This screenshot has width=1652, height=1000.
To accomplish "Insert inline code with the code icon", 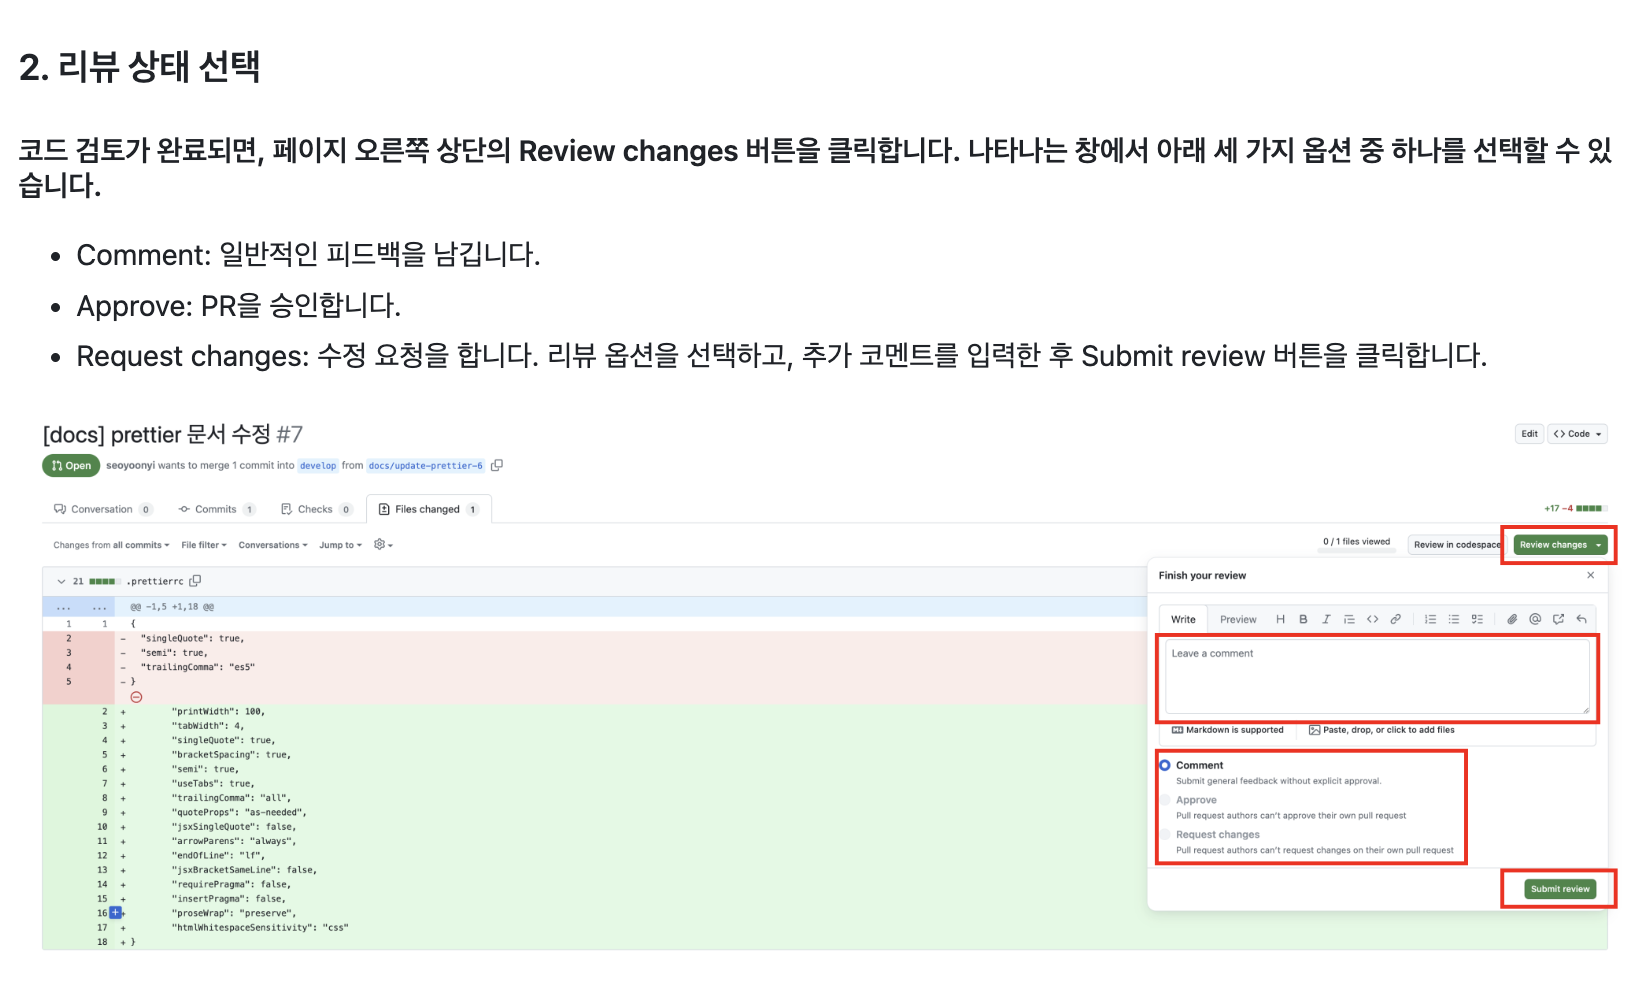I will pos(1372,620).
